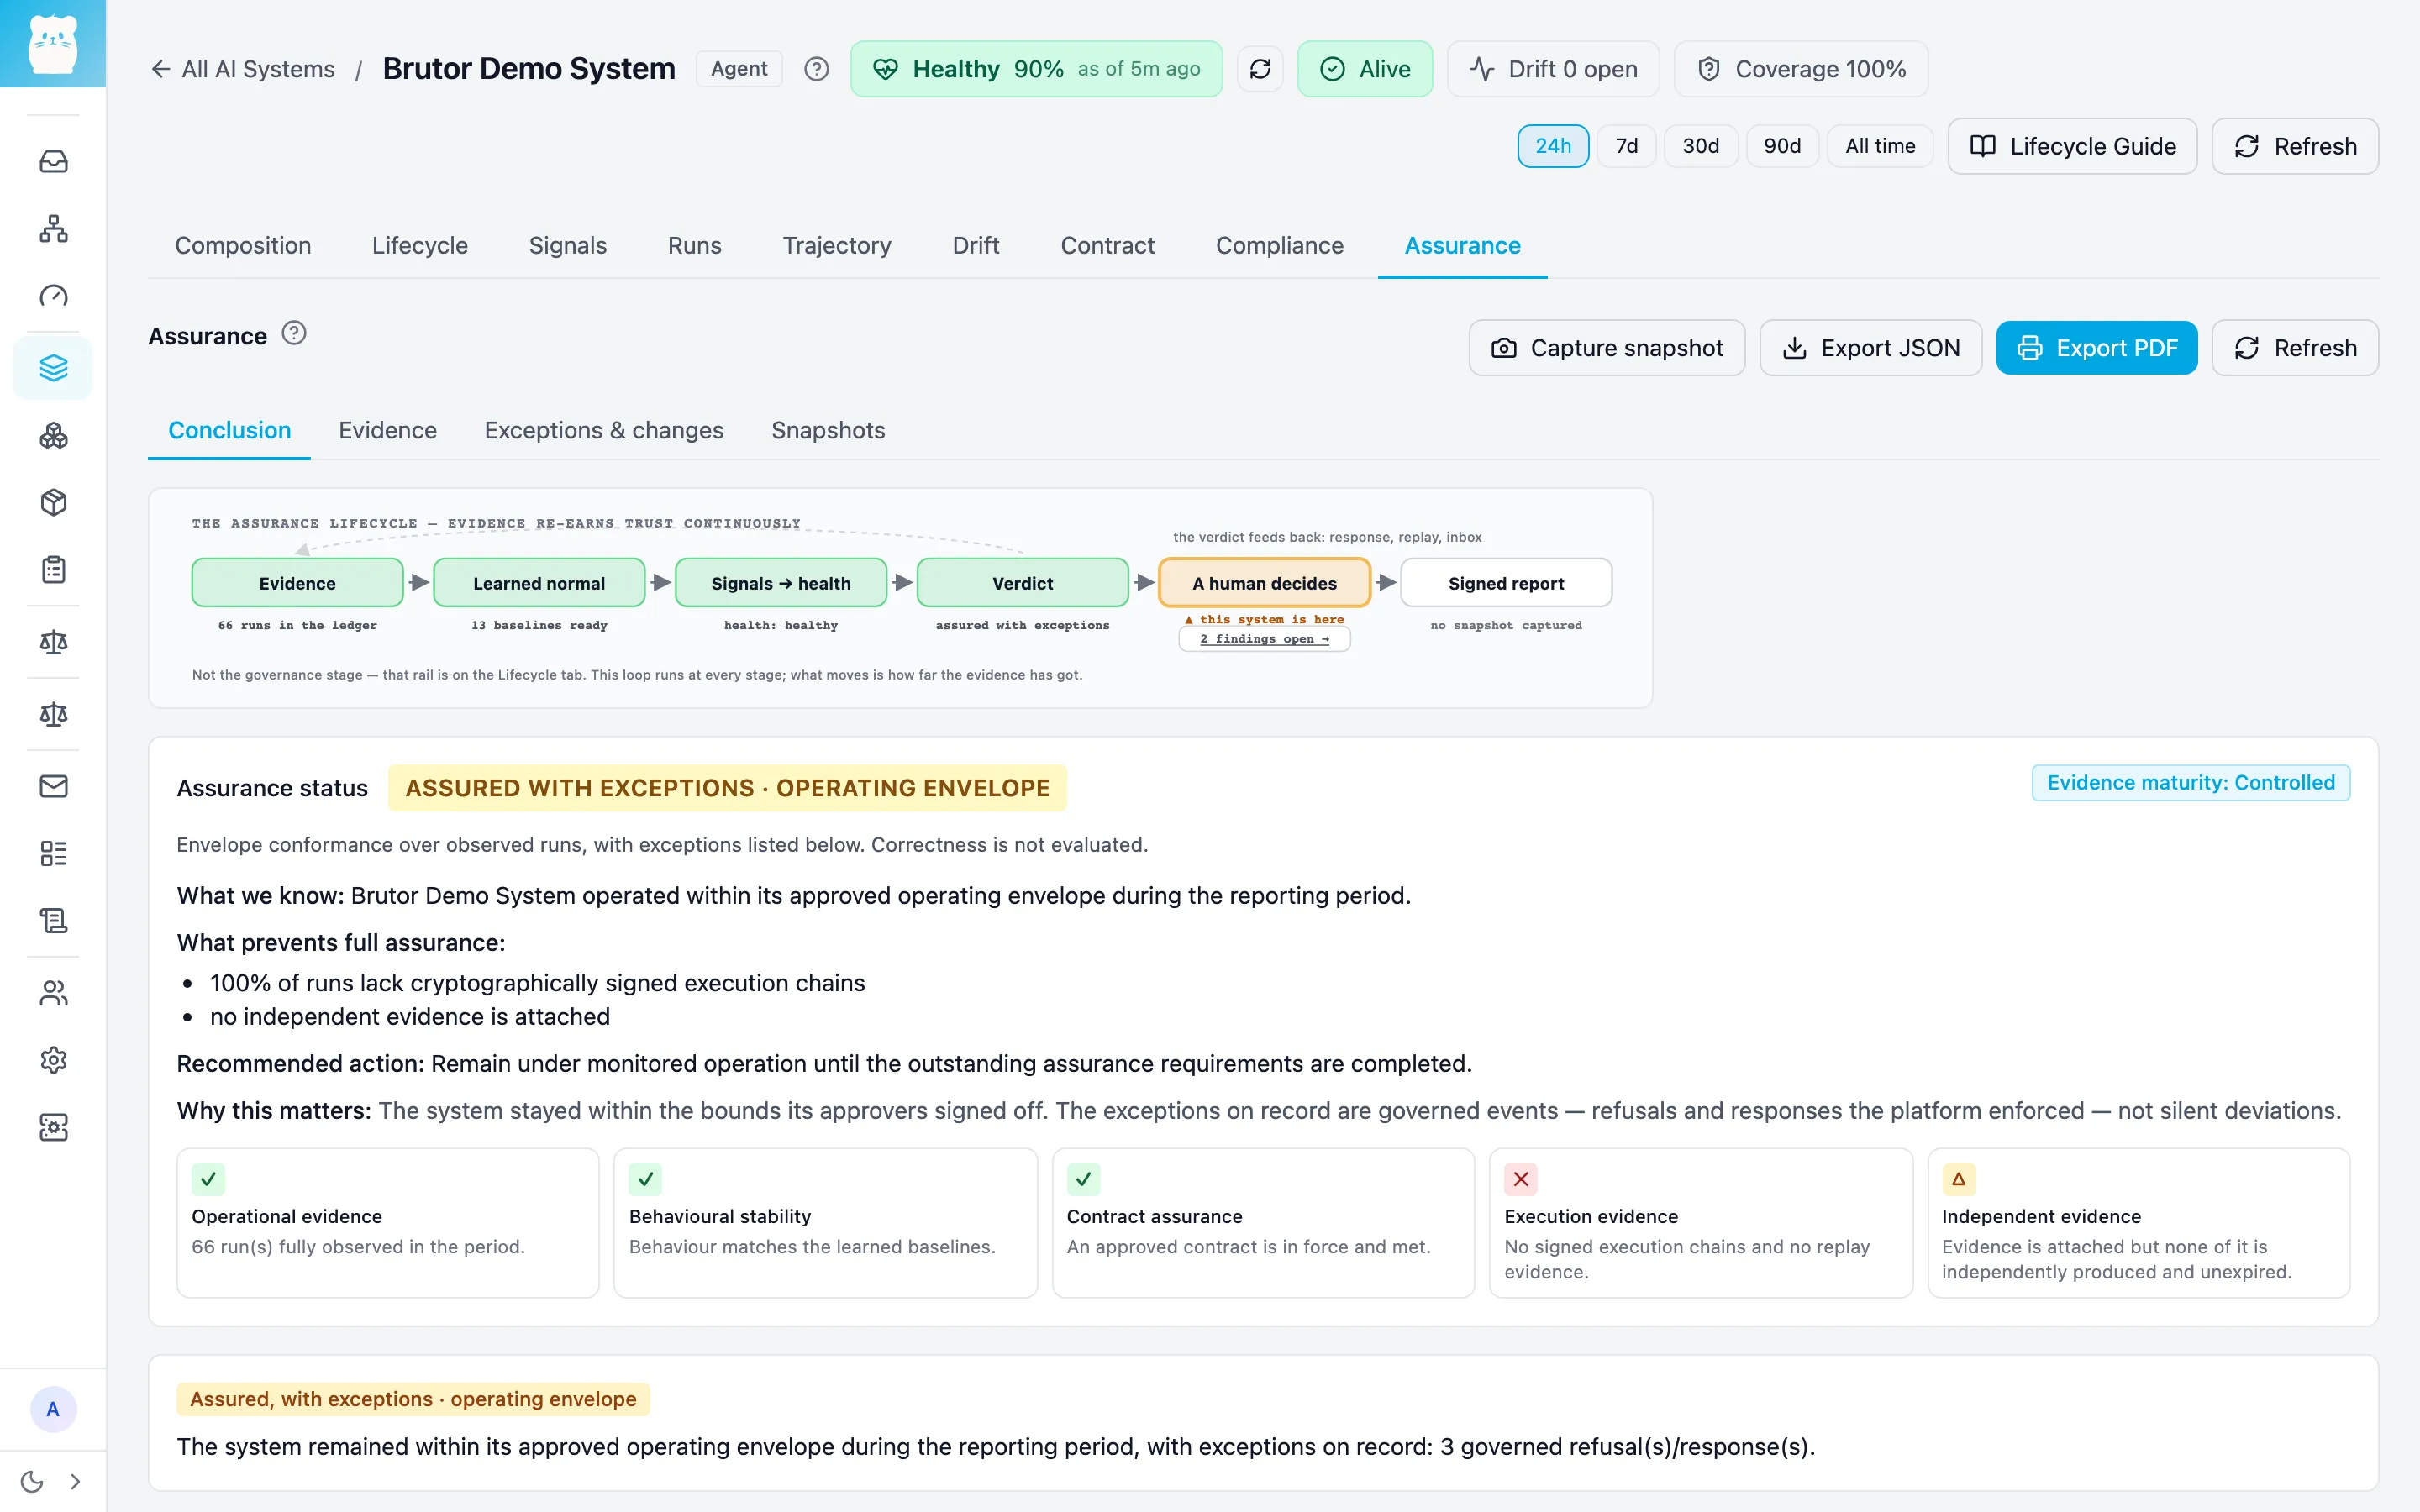Select the stacked layers sidebar icon
Image resolution: width=2420 pixels, height=1512 pixels.
pyautogui.click(x=53, y=367)
